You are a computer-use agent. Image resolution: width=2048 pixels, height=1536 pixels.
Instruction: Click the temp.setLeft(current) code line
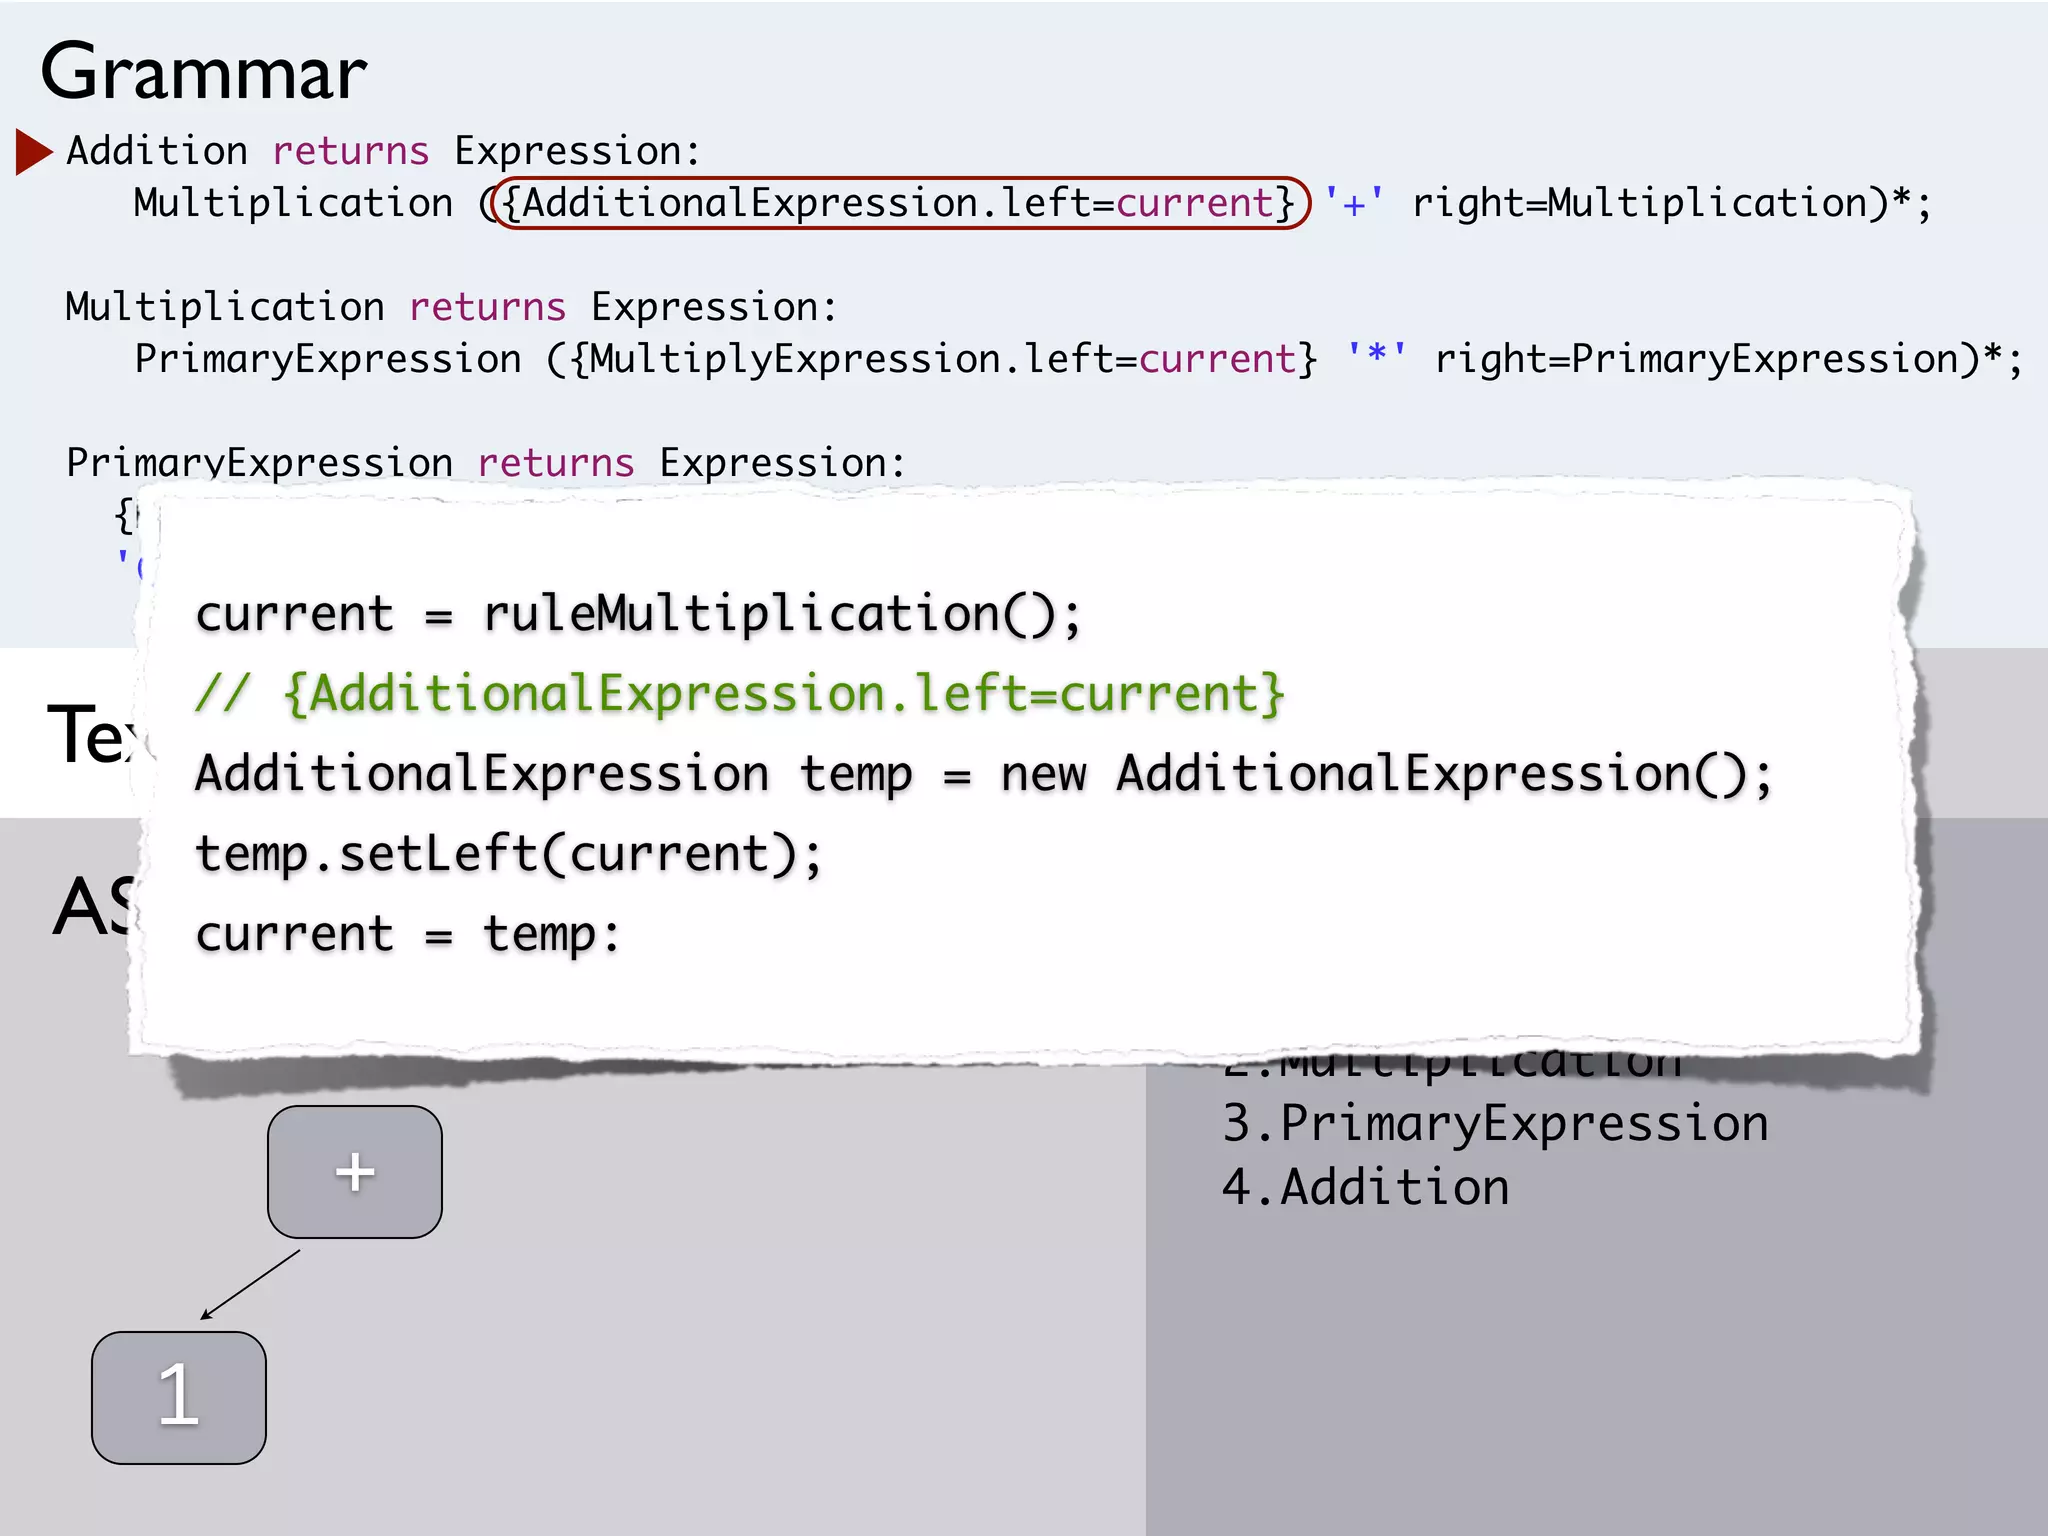(508, 853)
